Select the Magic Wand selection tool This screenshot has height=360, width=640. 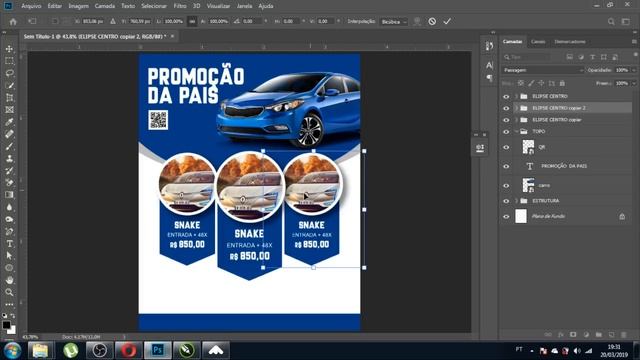point(9,85)
